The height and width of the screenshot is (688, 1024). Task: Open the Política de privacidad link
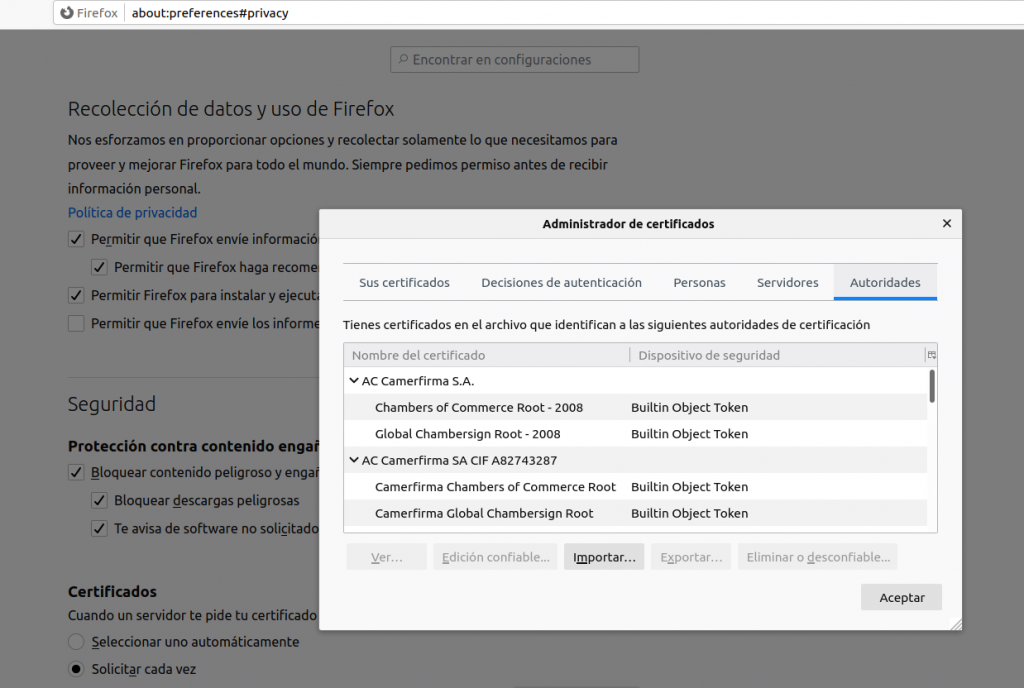133,213
